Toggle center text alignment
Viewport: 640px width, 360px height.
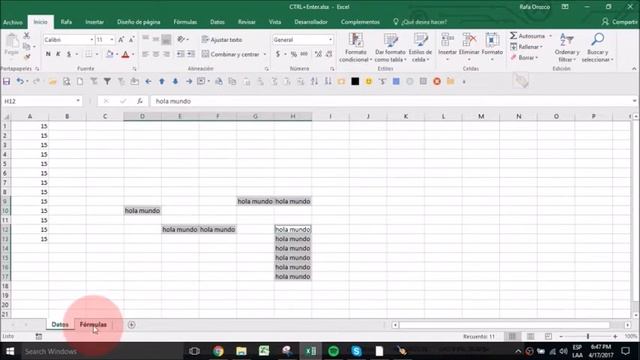(x=156, y=54)
